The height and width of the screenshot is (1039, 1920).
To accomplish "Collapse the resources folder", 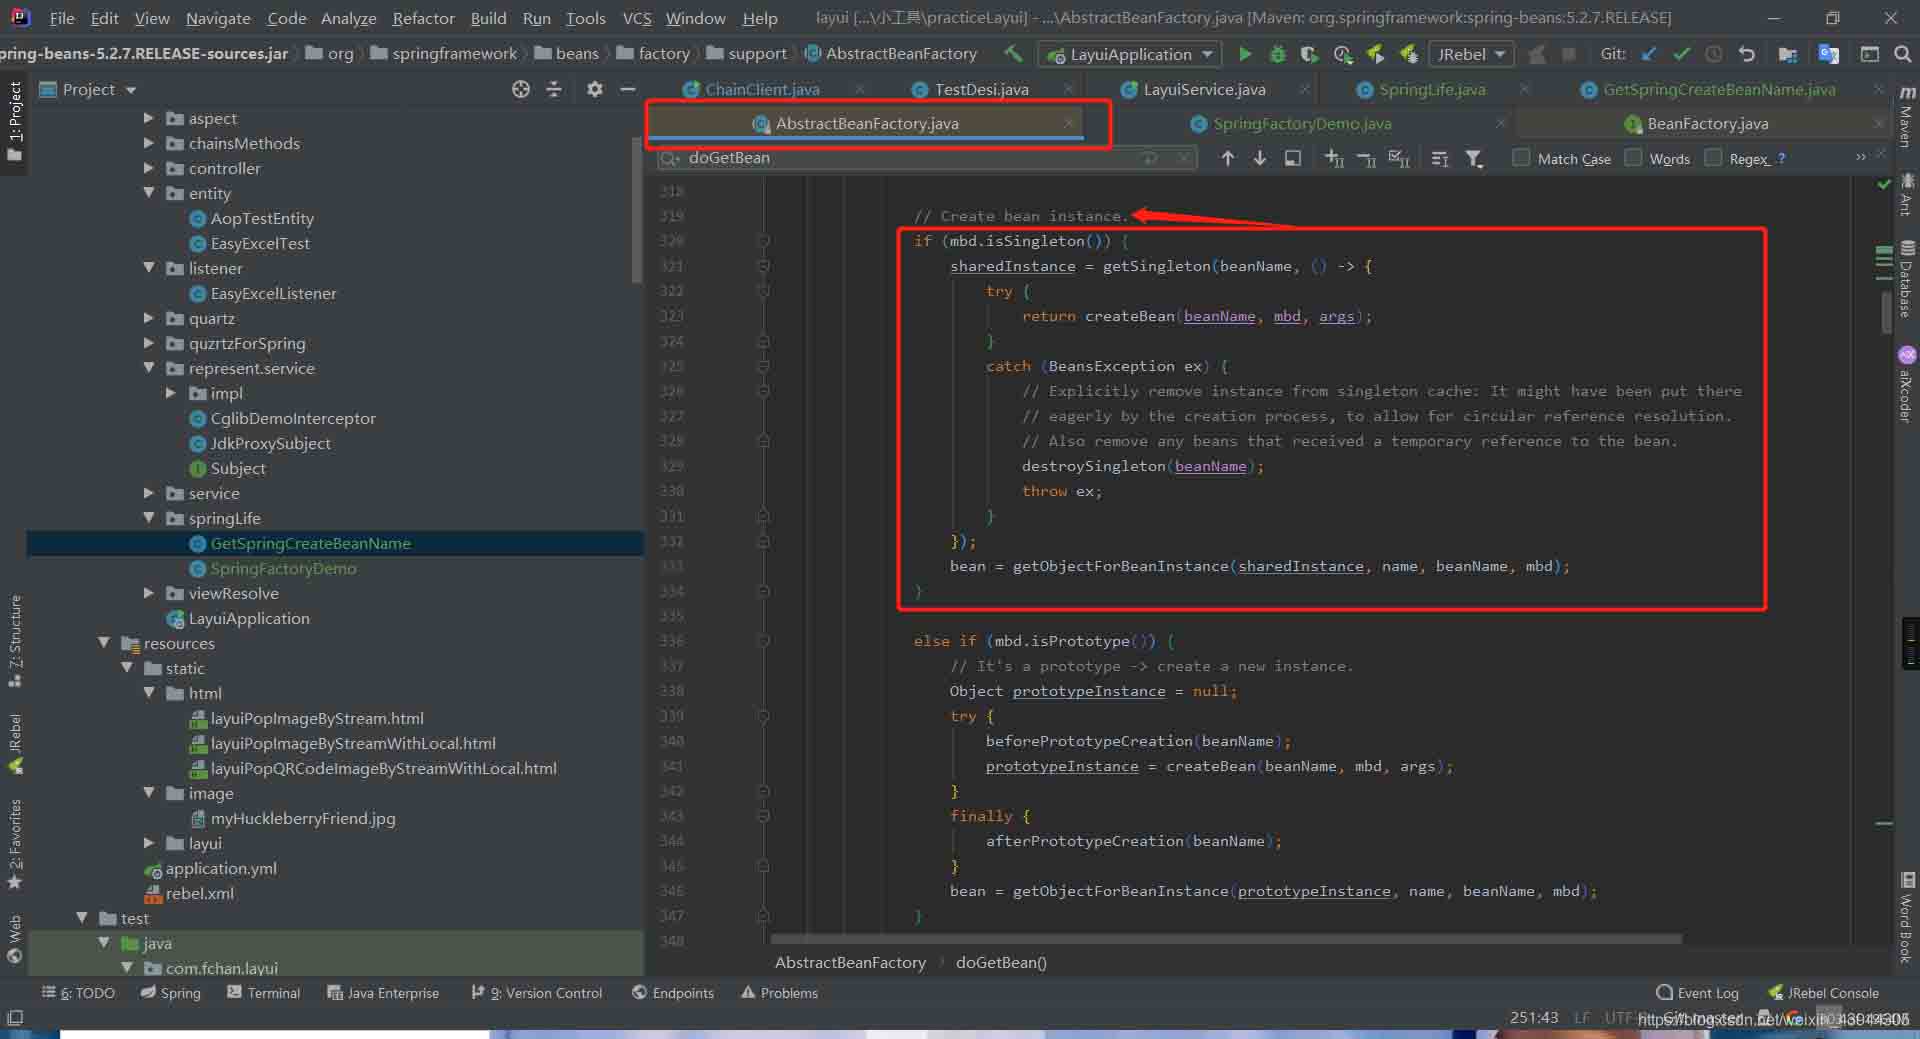I will (x=104, y=643).
